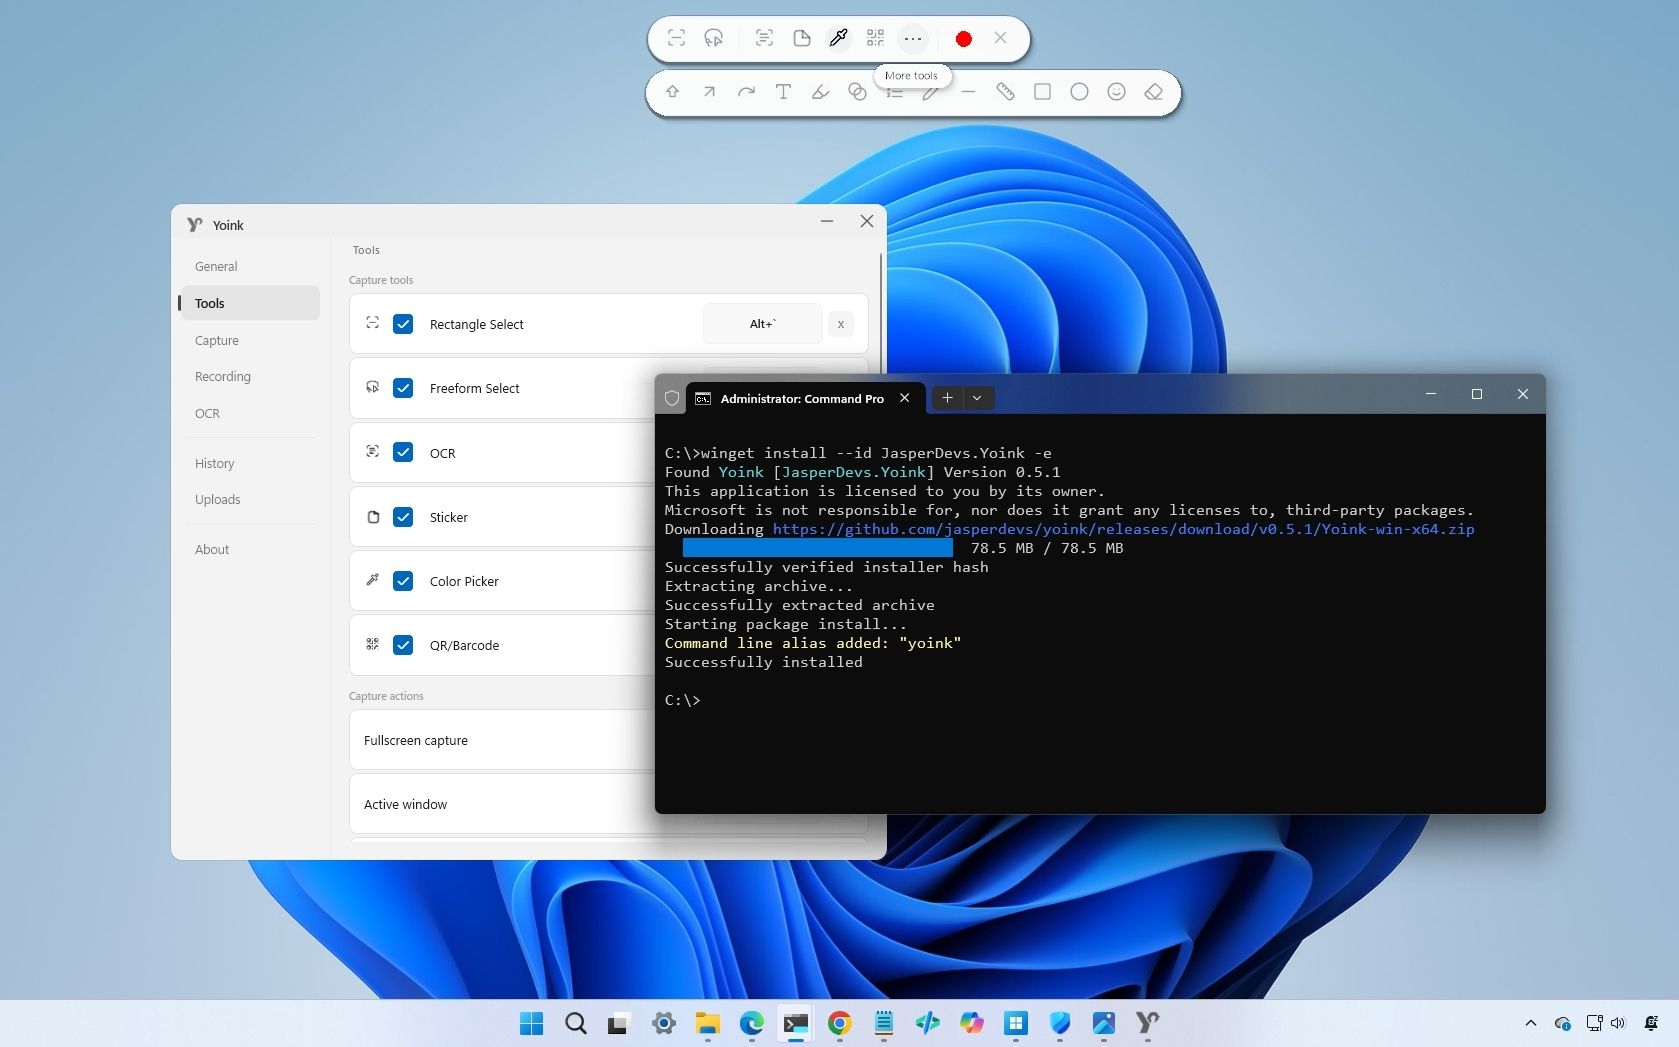This screenshot has width=1679, height=1047.
Task: Disable the OCR capture tool checkbox
Action: 403,452
